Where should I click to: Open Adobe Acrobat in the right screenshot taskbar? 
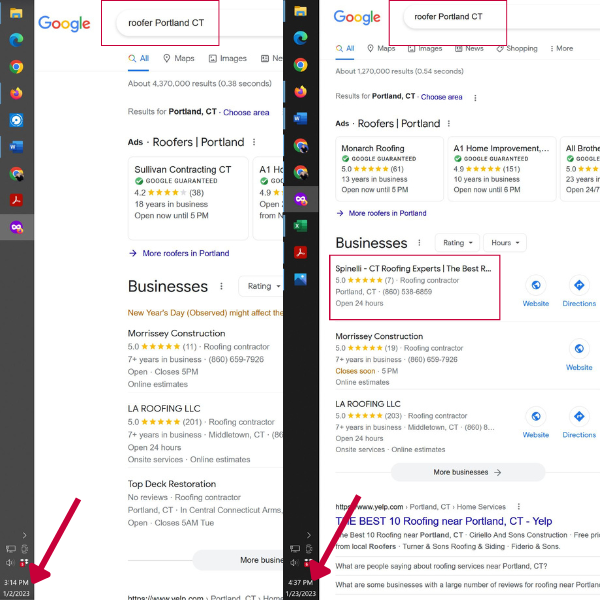pos(300,253)
